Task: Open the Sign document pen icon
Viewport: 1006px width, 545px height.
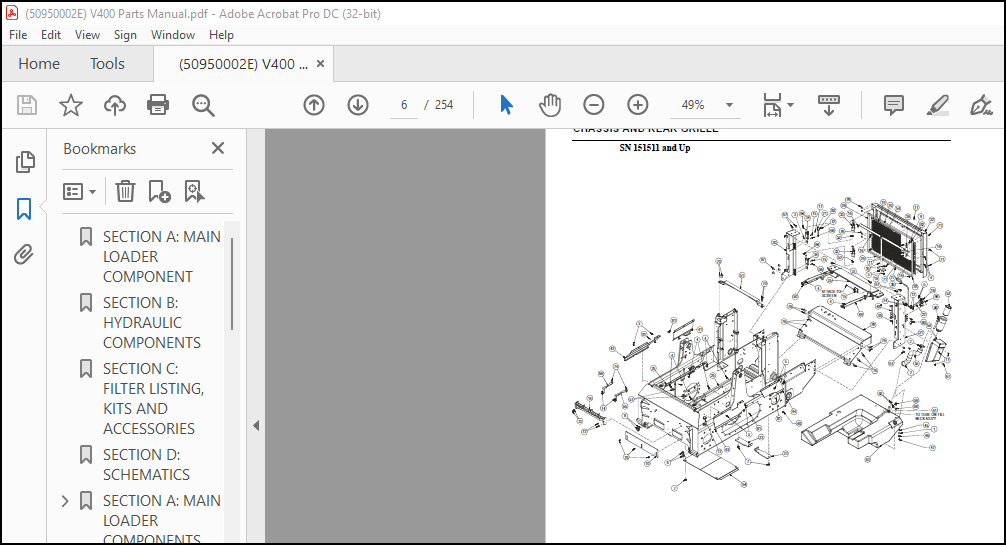Action: [981, 105]
